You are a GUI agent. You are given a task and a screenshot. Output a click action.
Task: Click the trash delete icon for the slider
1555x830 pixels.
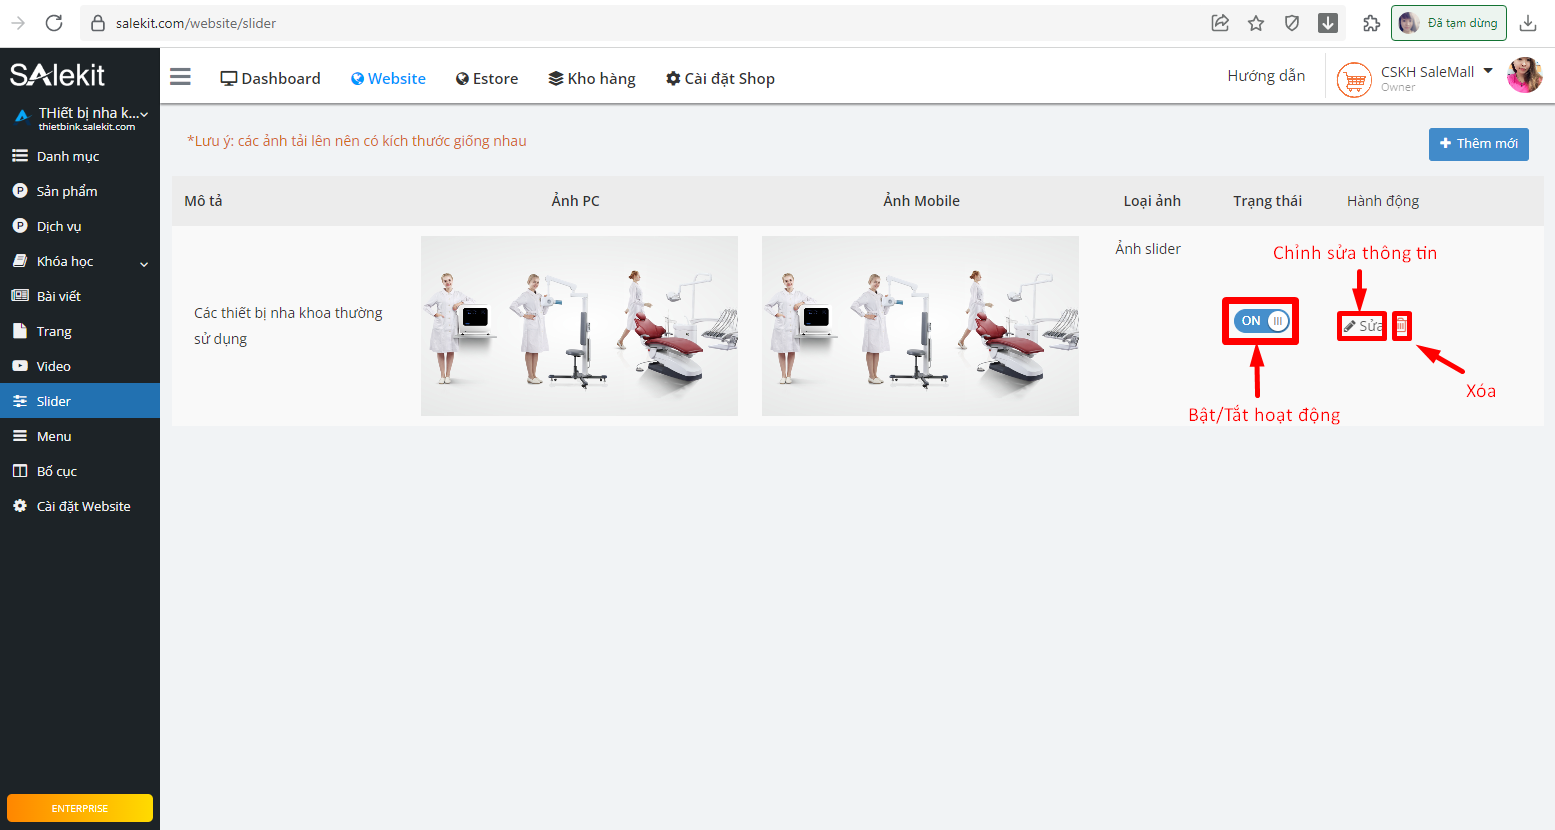pyautogui.click(x=1402, y=326)
